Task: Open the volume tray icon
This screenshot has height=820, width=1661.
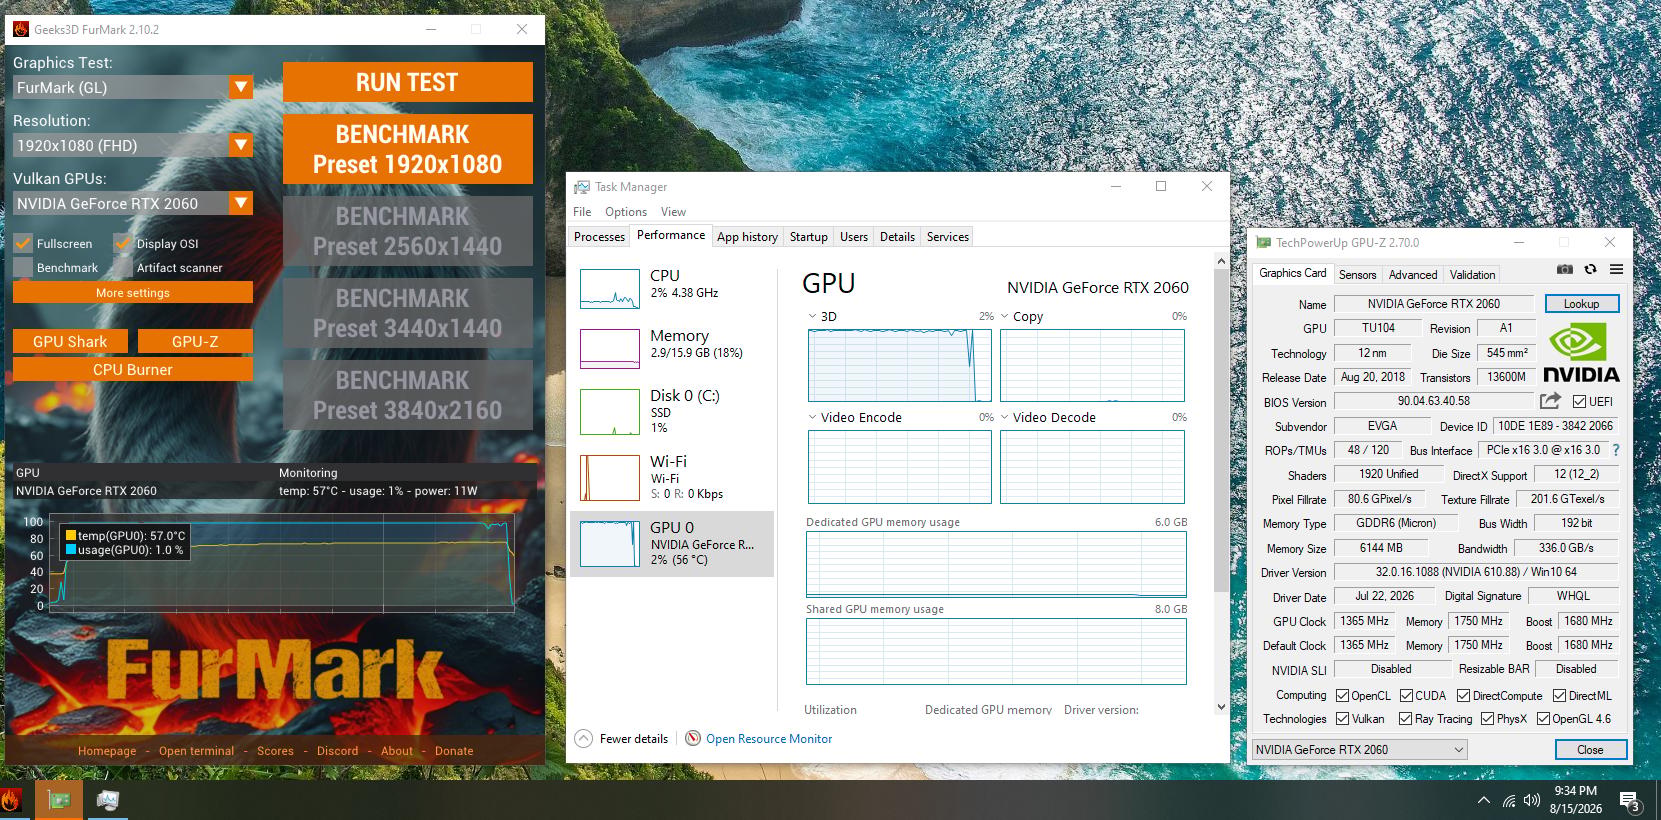Action: coord(1532,800)
